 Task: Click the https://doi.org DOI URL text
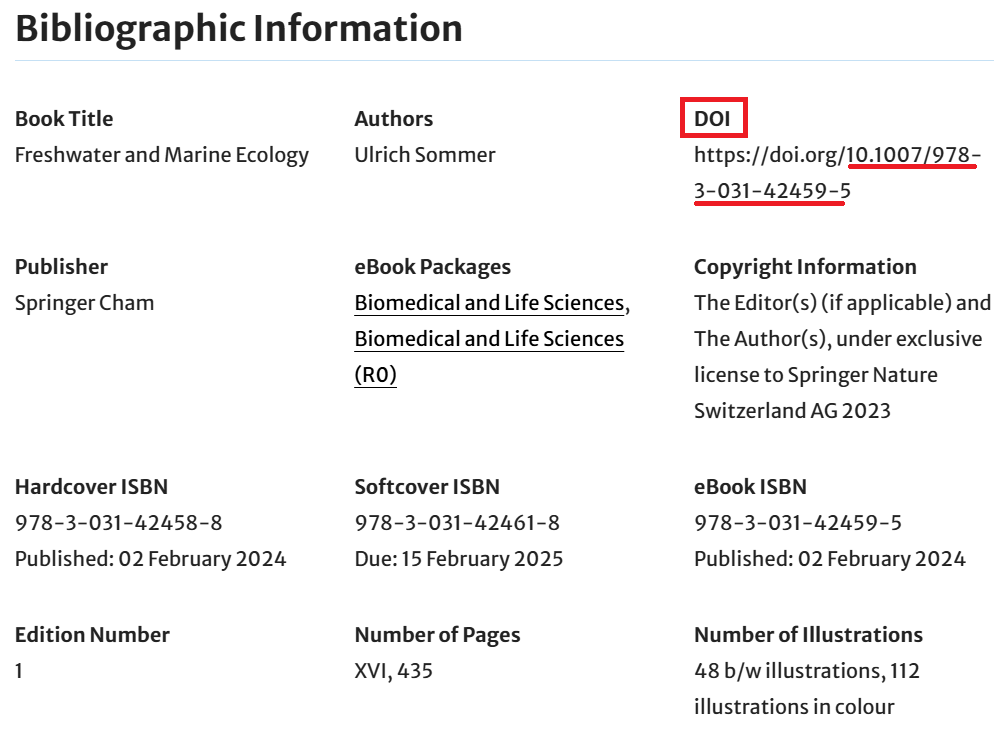(837, 173)
